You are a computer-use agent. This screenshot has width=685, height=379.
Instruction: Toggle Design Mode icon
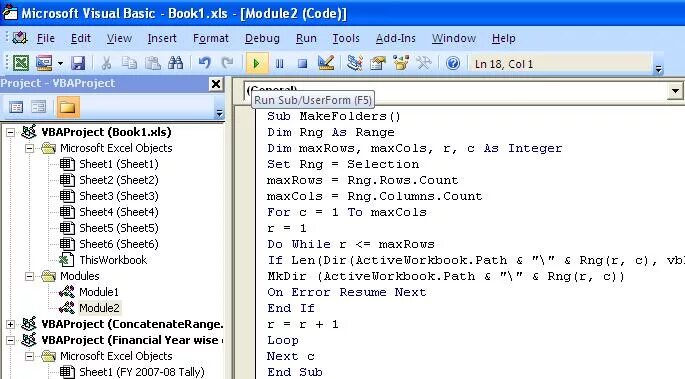coord(326,63)
